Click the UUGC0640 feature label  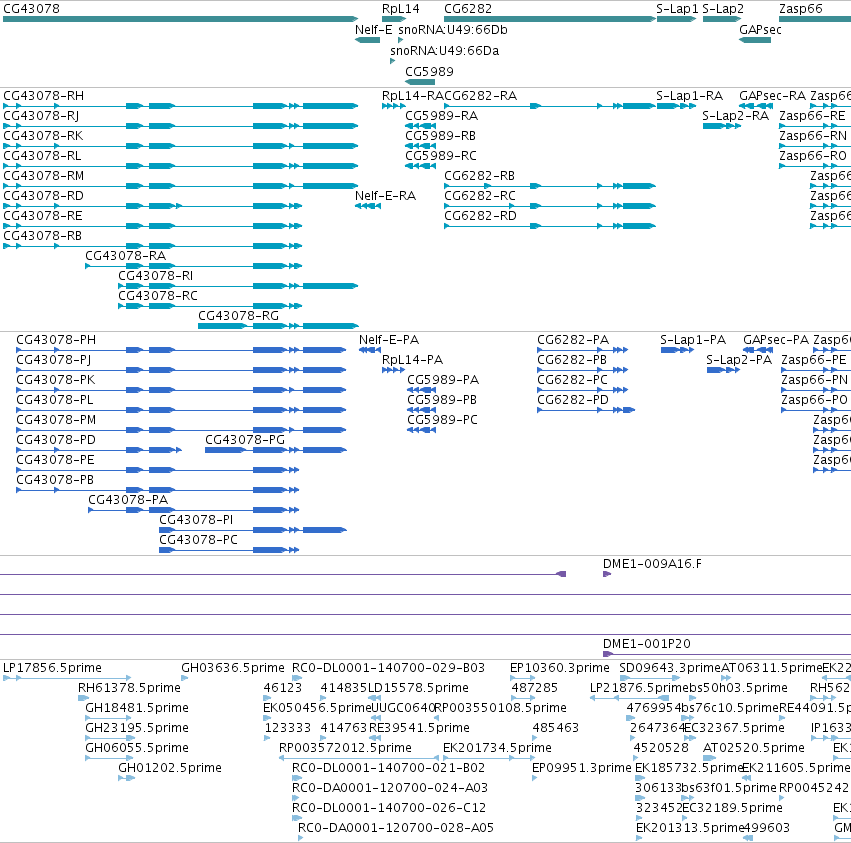point(403,708)
